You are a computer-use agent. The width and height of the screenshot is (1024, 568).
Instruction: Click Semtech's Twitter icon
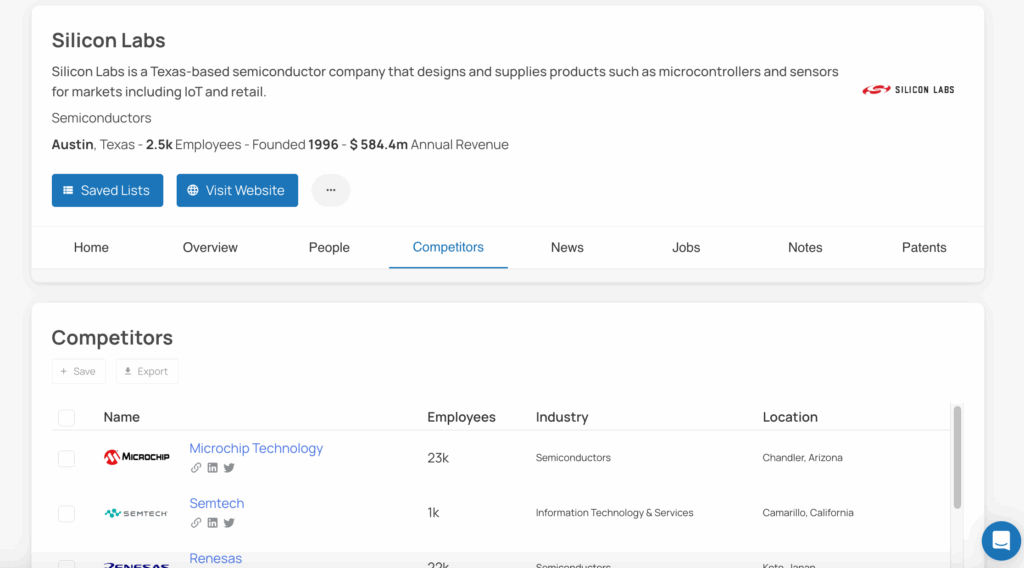229,523
